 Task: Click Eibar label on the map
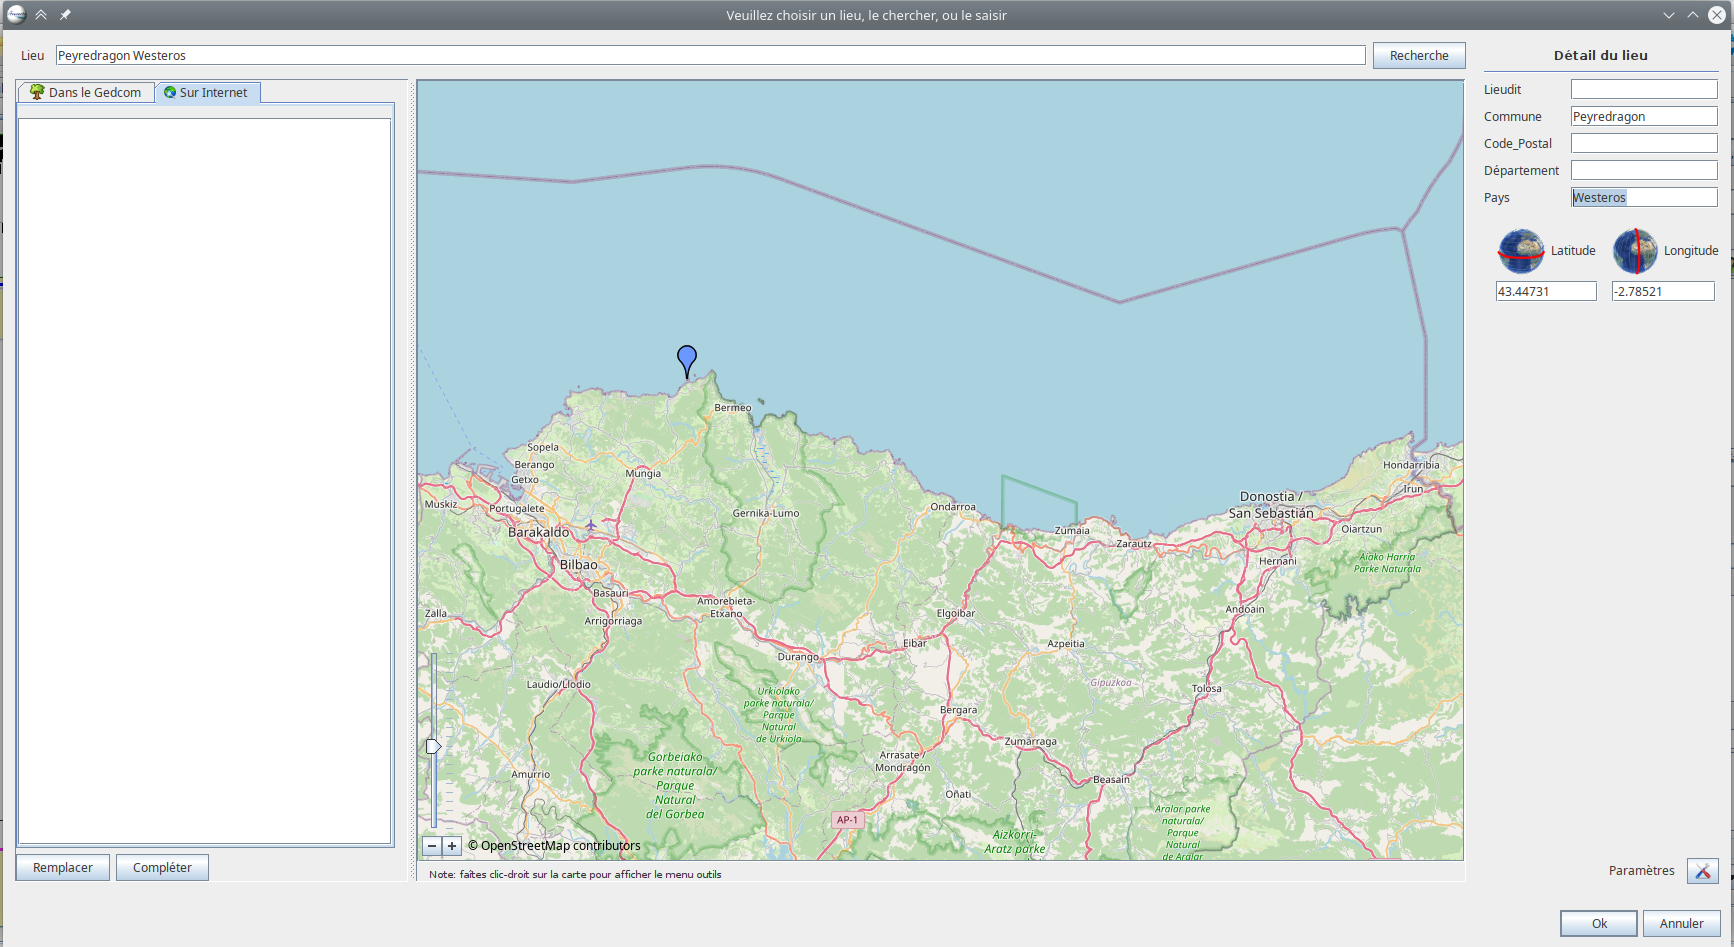[x=914, y=643]
